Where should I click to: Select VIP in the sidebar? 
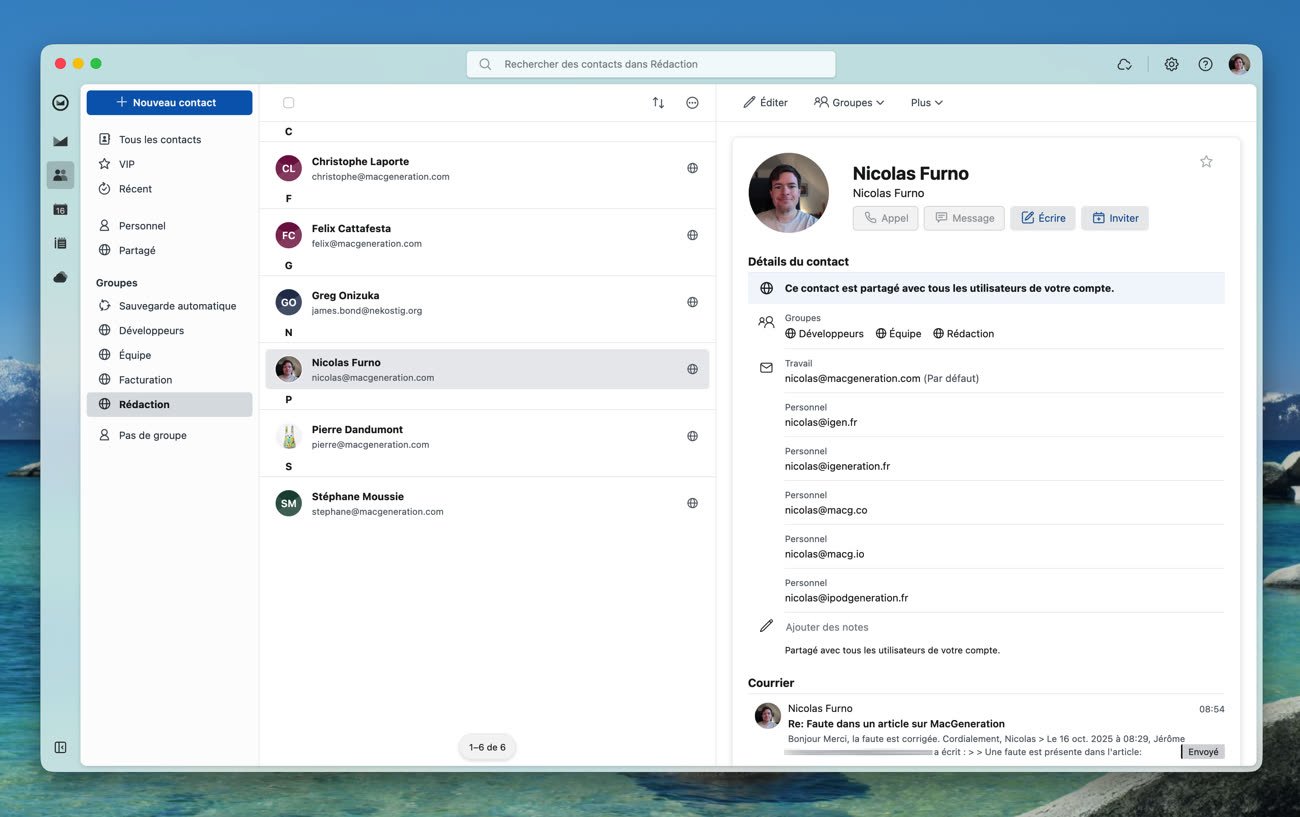tap(127, 164)
